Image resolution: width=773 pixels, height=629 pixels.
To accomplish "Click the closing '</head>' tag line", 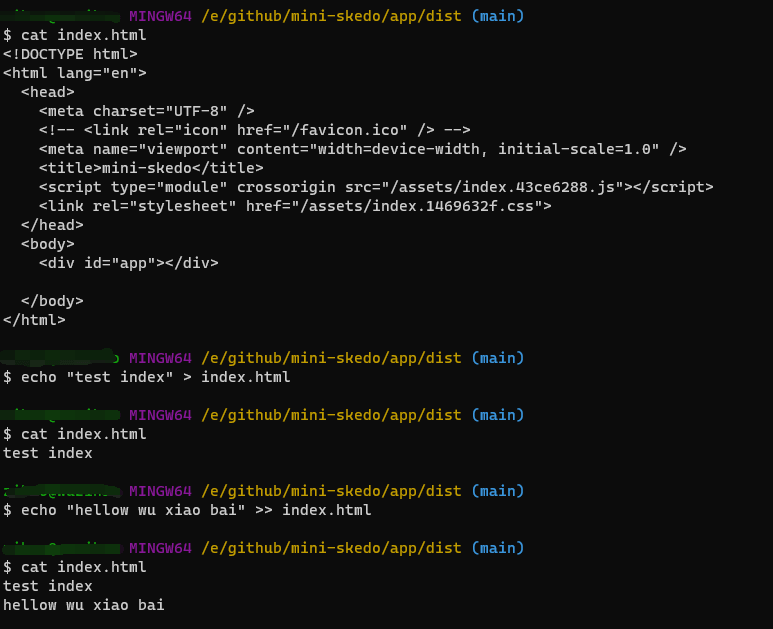I will pyautogui.click(x=52, y=225).
